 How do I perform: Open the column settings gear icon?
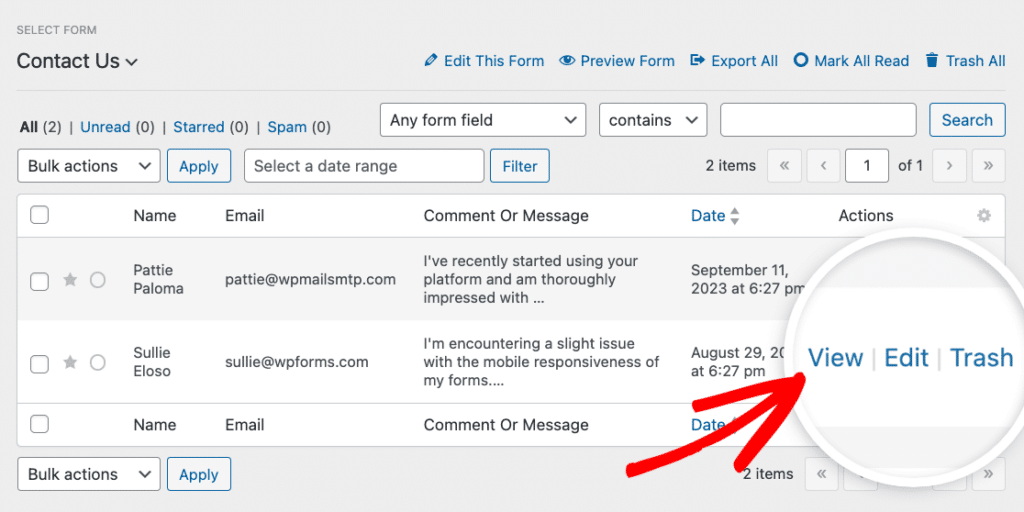point(984,216)
